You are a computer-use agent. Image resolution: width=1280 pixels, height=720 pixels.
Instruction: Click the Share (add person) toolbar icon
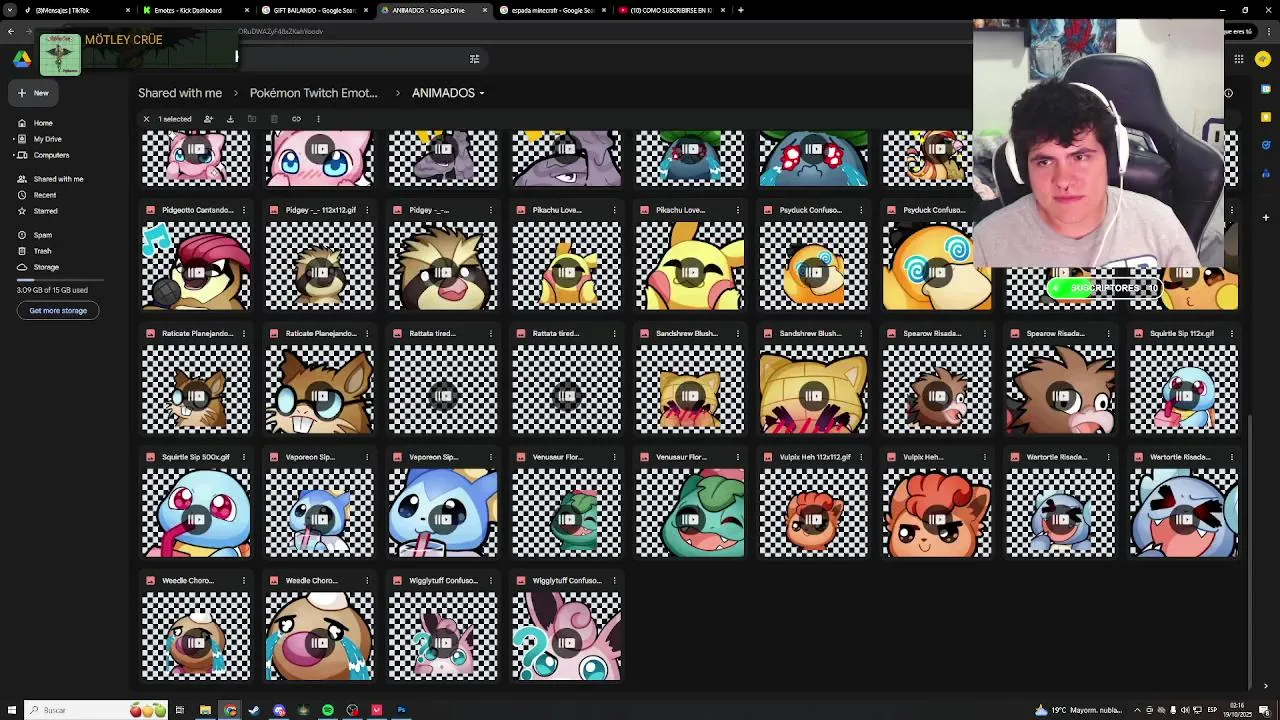click(x=208, y=119)
